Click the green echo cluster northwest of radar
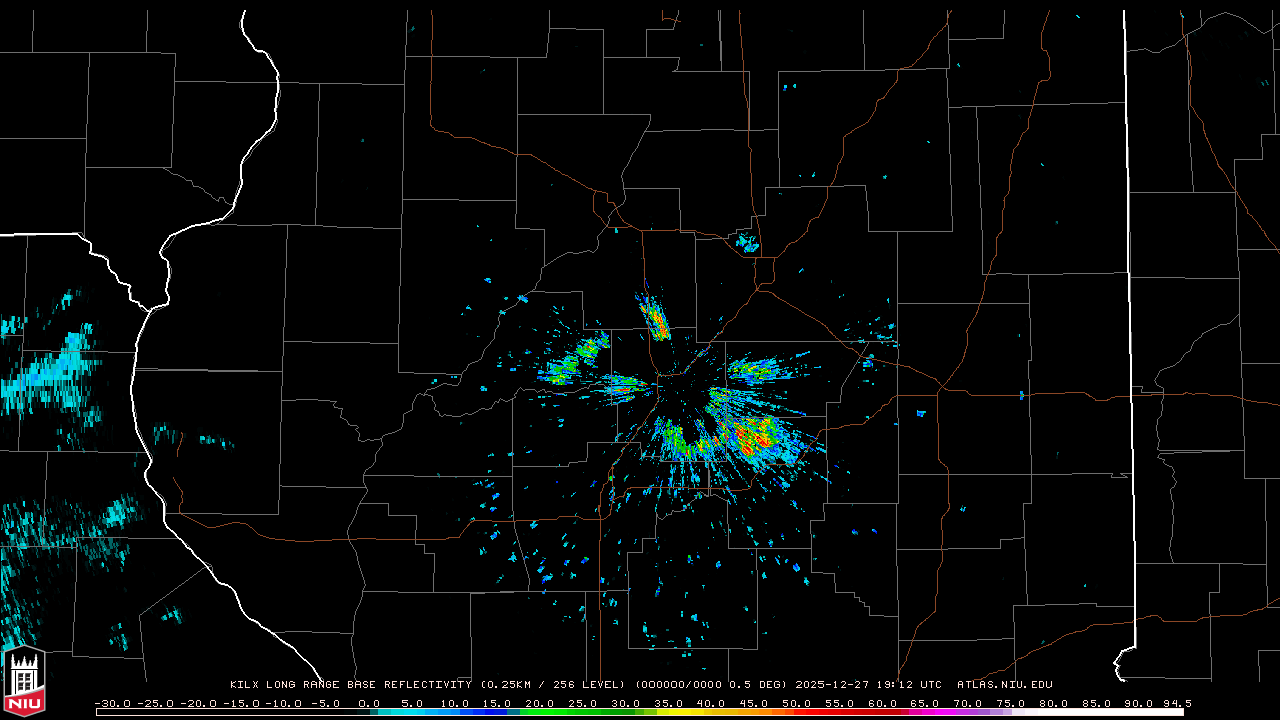Image resolution: width=1280 pixels, height=720 pixels. [x=574, y=360]
